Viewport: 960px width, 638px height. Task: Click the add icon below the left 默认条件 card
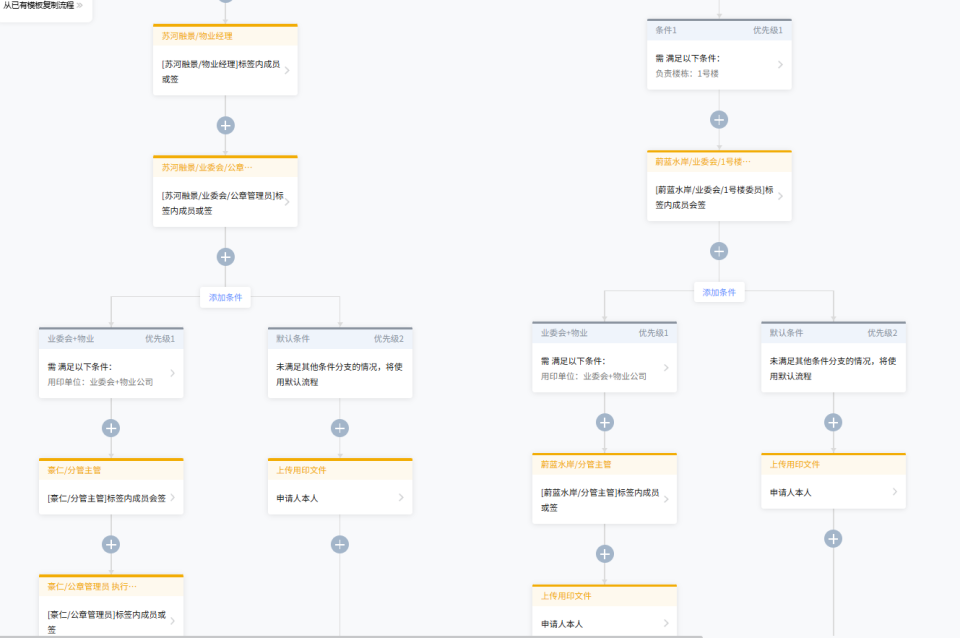tap(340, 427)
